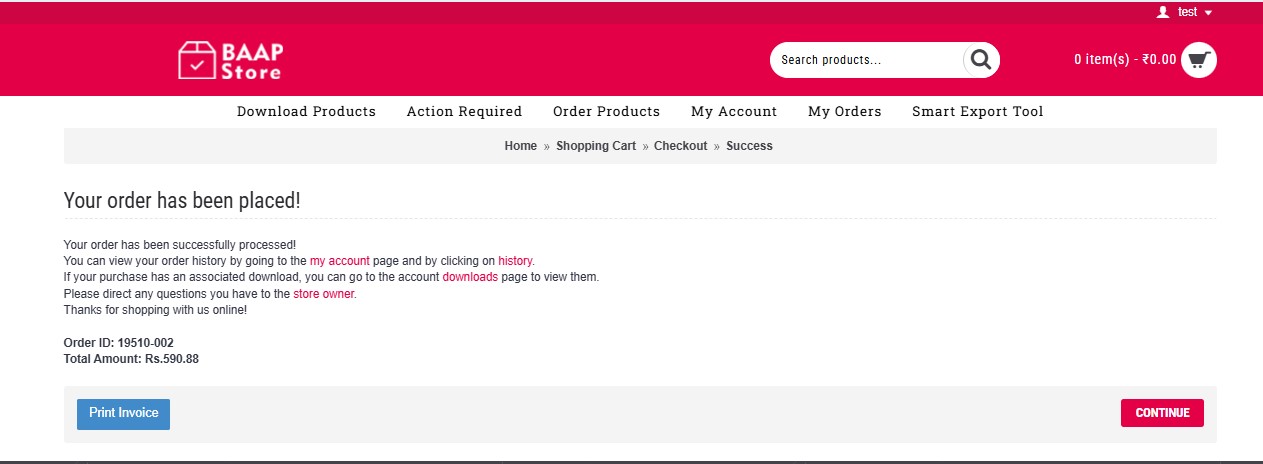Screen dimensions: 1263x464
Task: Click the Checkout breadcrumb link
Action: (x=680, y=146)
